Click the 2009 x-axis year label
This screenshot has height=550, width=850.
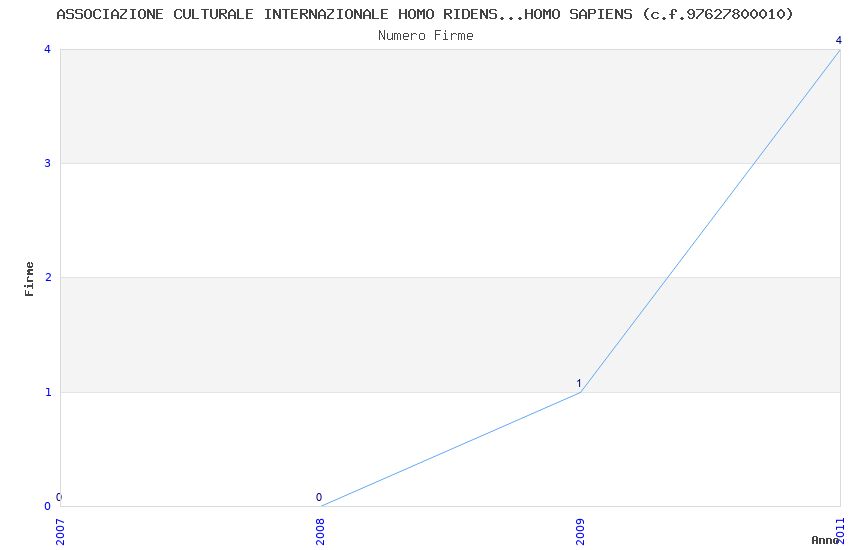click(x=580, y=532)
